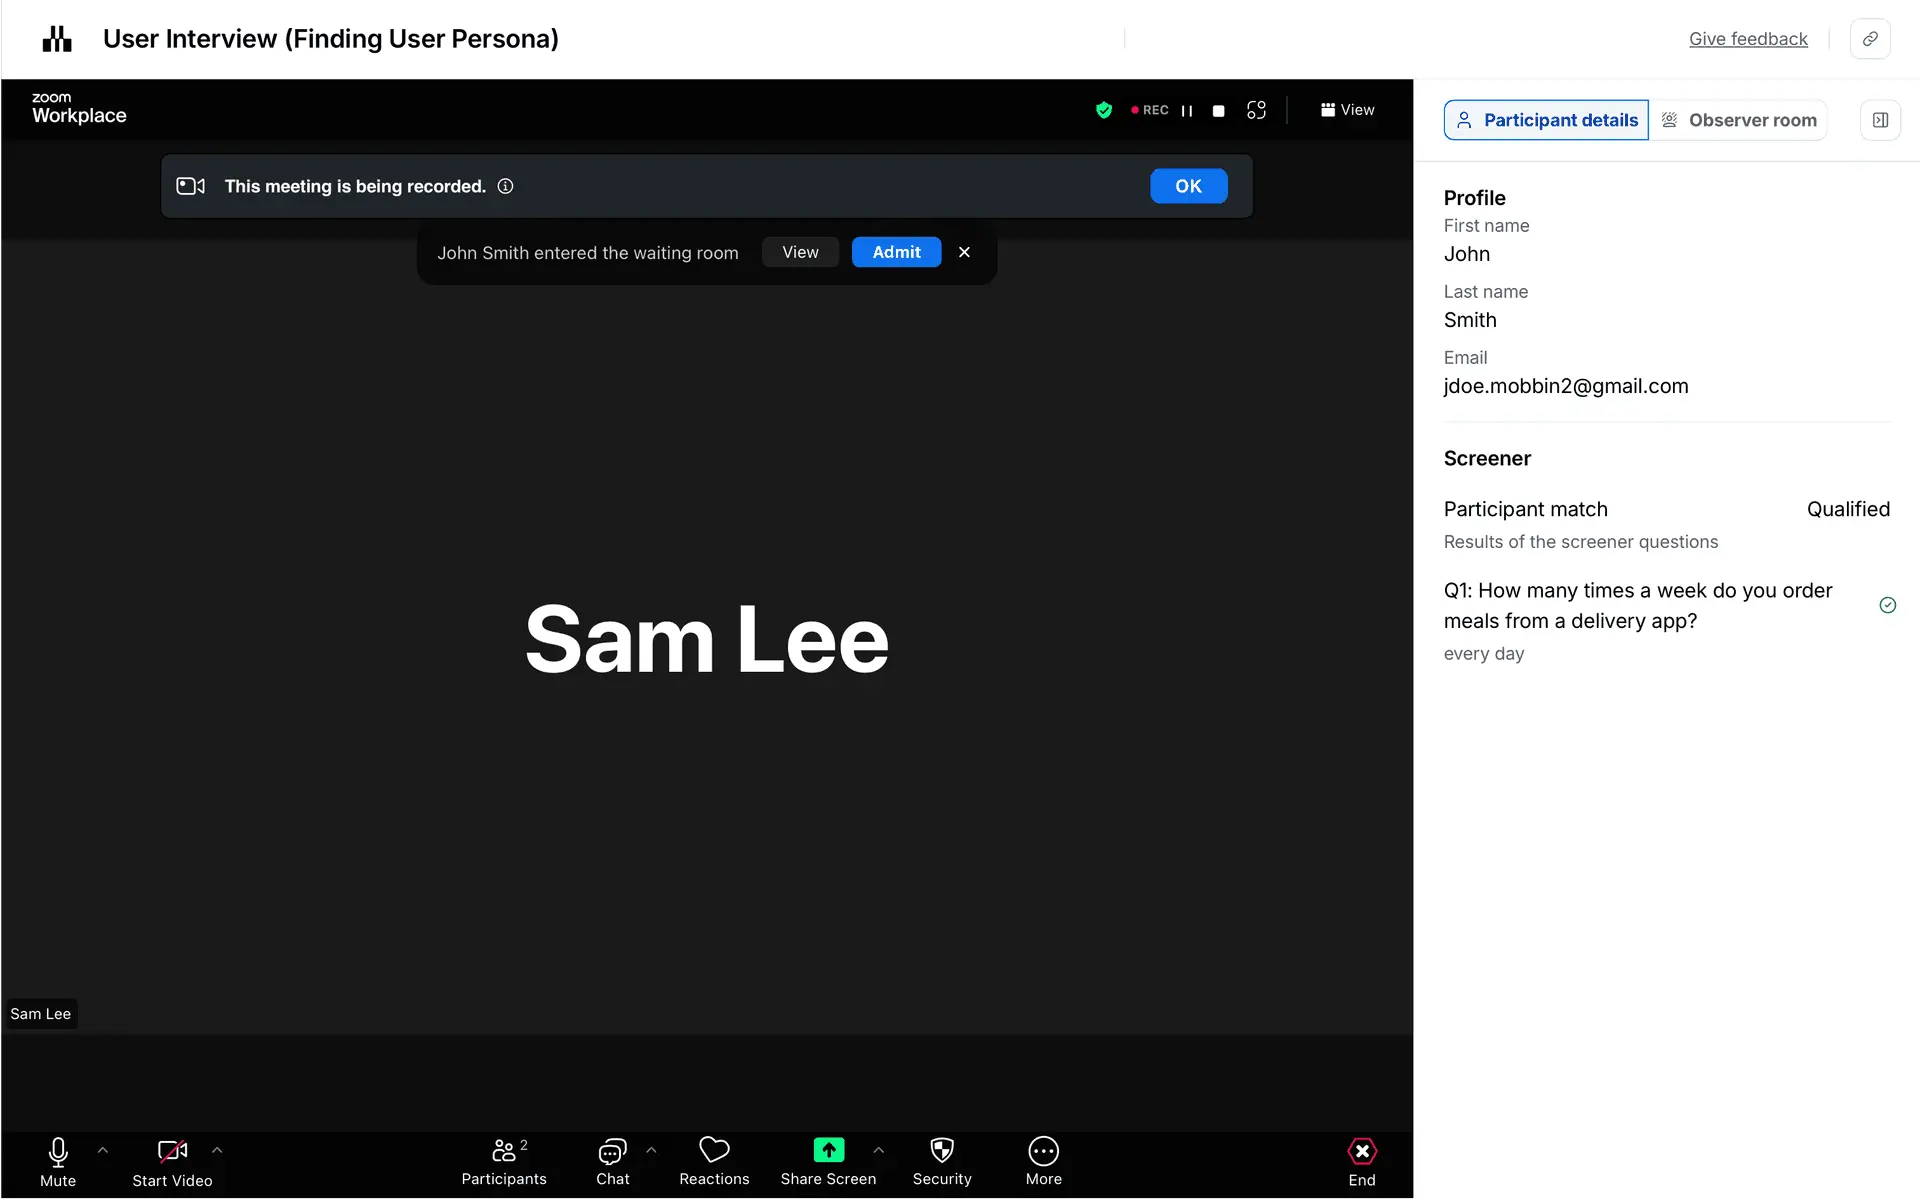Open the Give feedback link
1920x1200 pixels.
[1748, 39]
